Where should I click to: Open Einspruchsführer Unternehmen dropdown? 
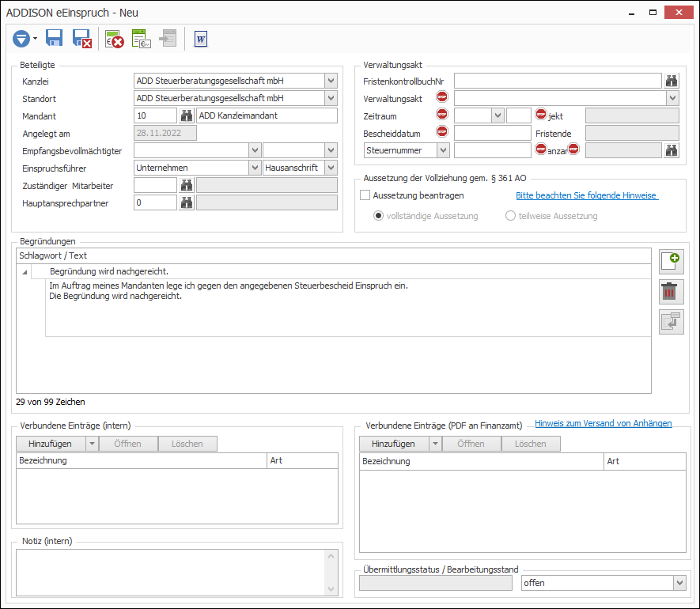click(254, 167)
